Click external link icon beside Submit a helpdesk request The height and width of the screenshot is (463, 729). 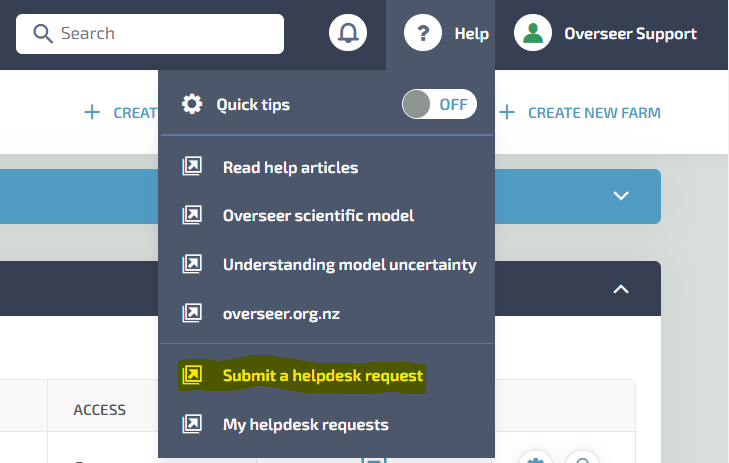[x=192, y=374]
